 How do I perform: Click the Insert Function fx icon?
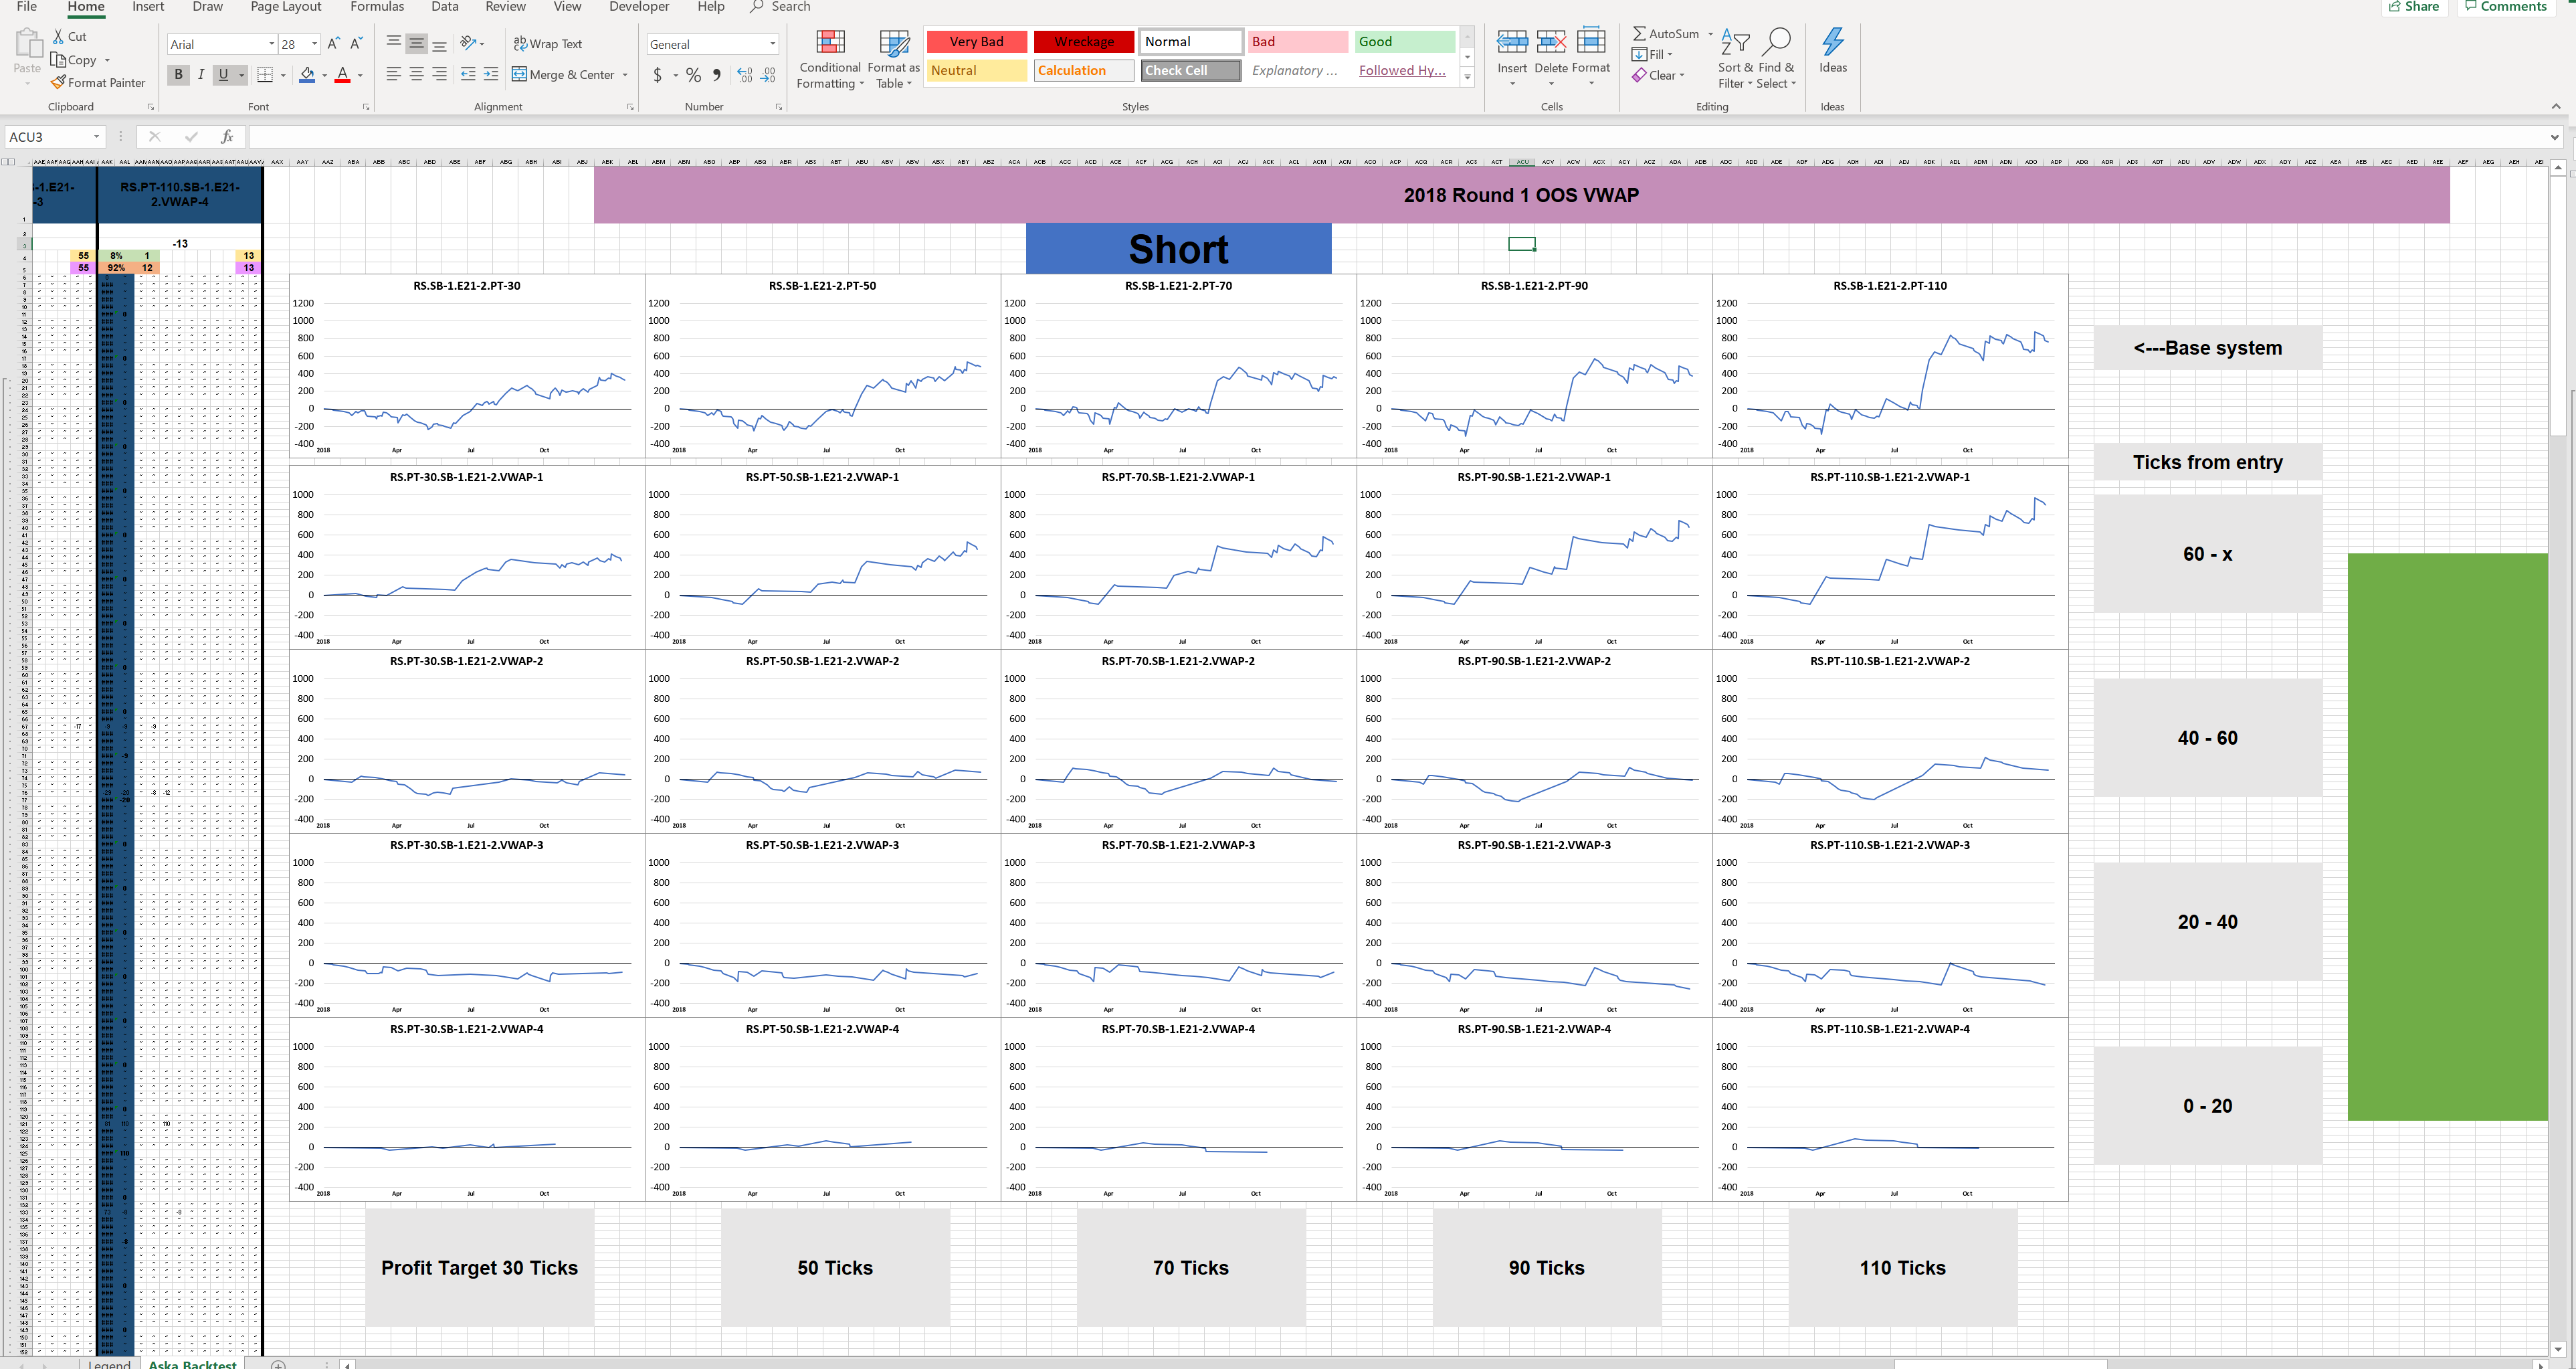point(227,137)
